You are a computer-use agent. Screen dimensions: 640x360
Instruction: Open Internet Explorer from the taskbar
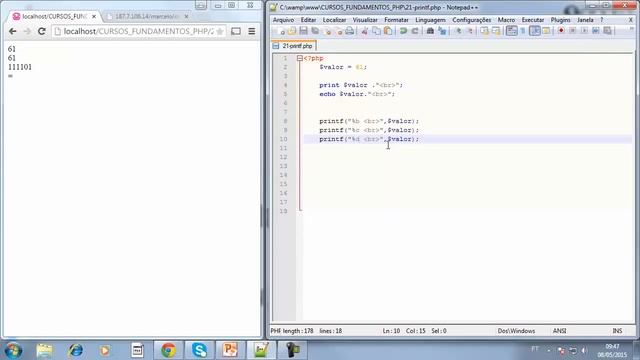point(76,350)
